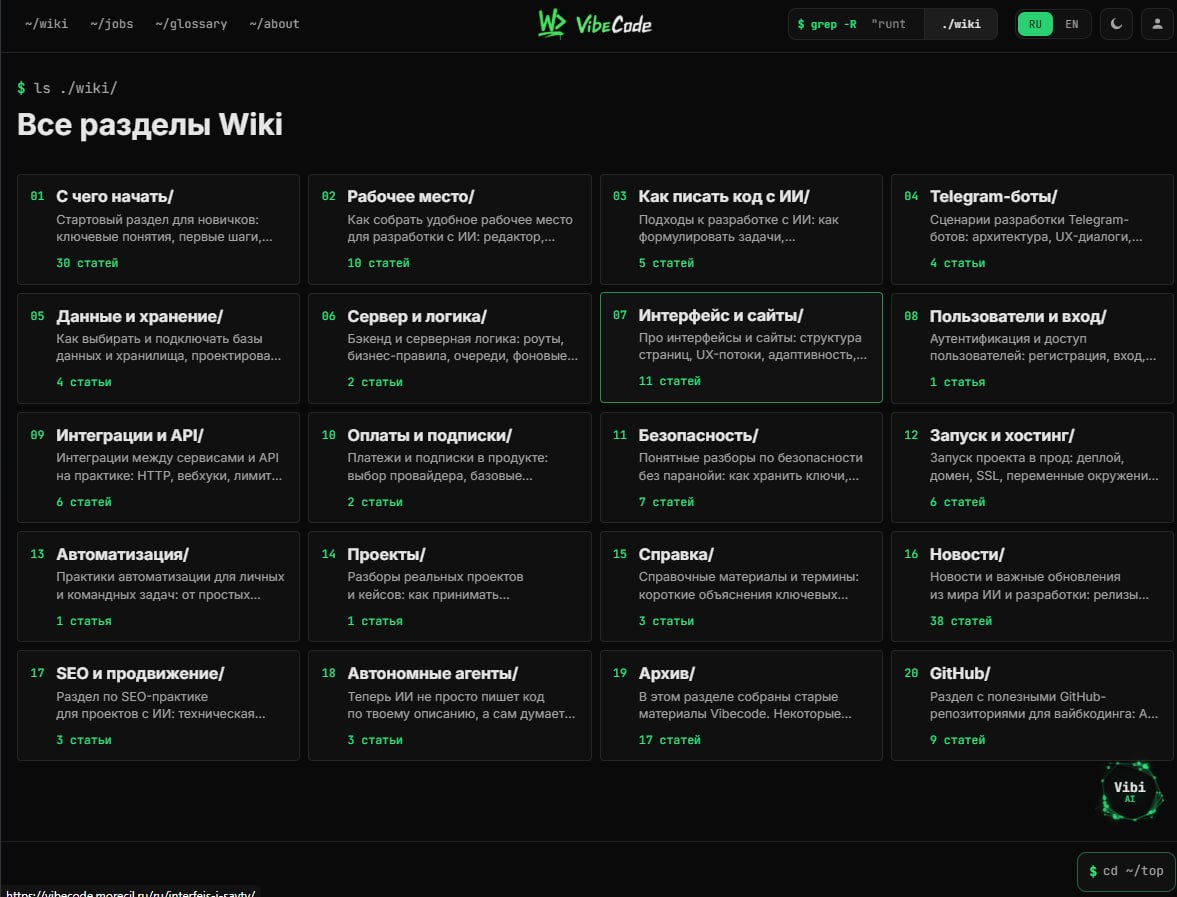The image size is (1177, 897).
Task: Open the ~/glossary menu item
Action: coord(191,24)
